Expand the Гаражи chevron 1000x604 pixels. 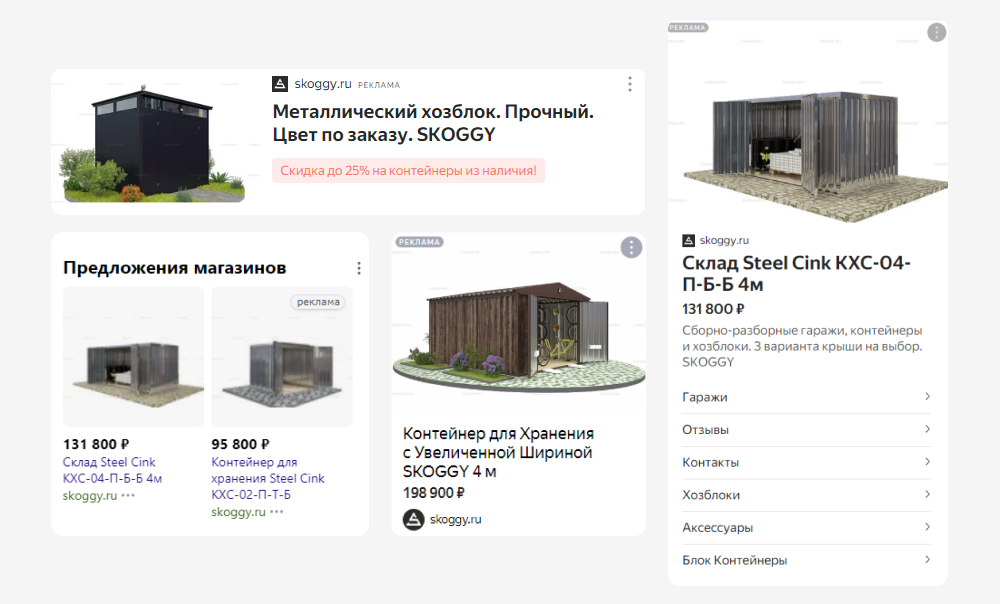coord(927,397)
